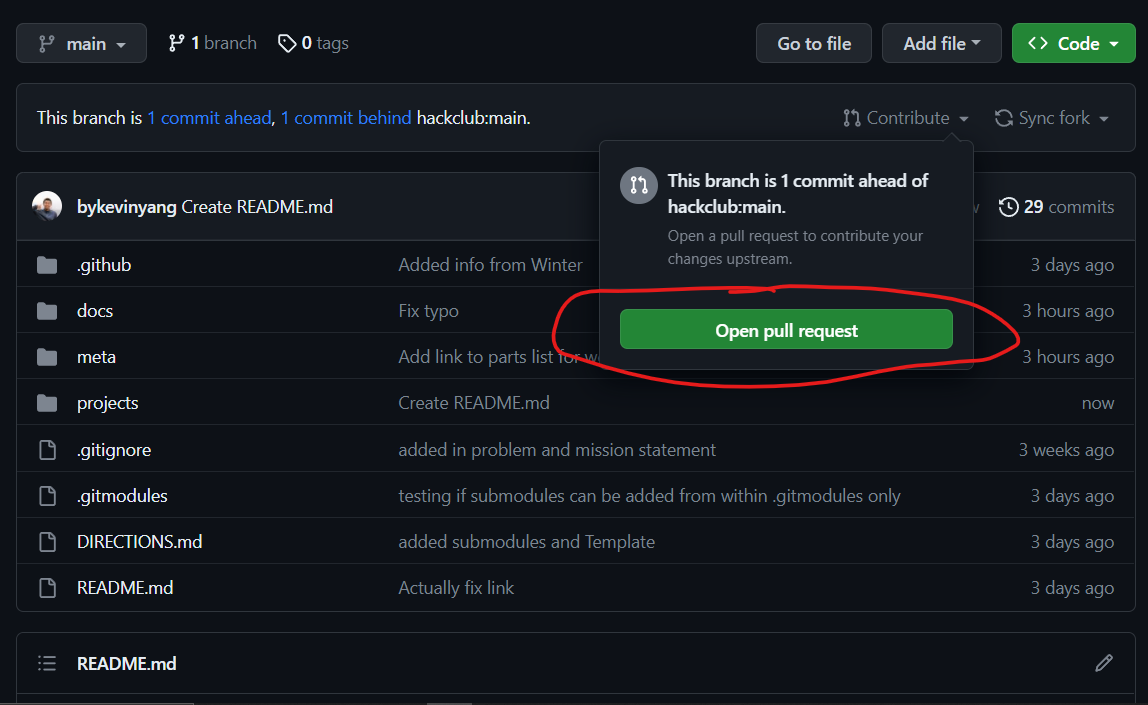This screenshot has width=1148, height=705.
Task: Open the .gitignore file
Action: point(114,450)
